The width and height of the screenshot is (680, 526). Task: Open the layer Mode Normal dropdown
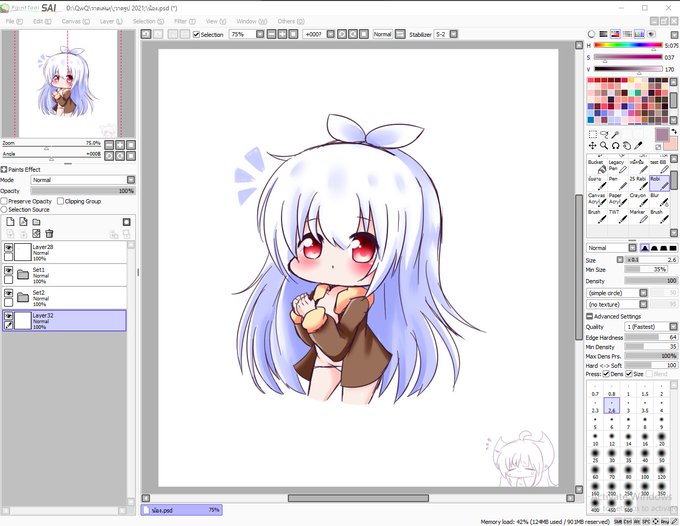[x=83, y=180]
